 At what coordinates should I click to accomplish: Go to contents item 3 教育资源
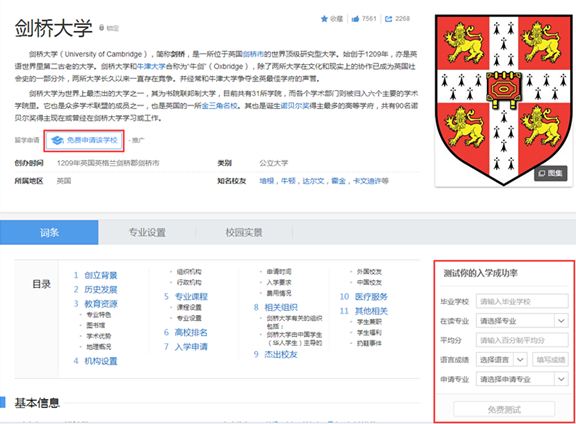101,304
